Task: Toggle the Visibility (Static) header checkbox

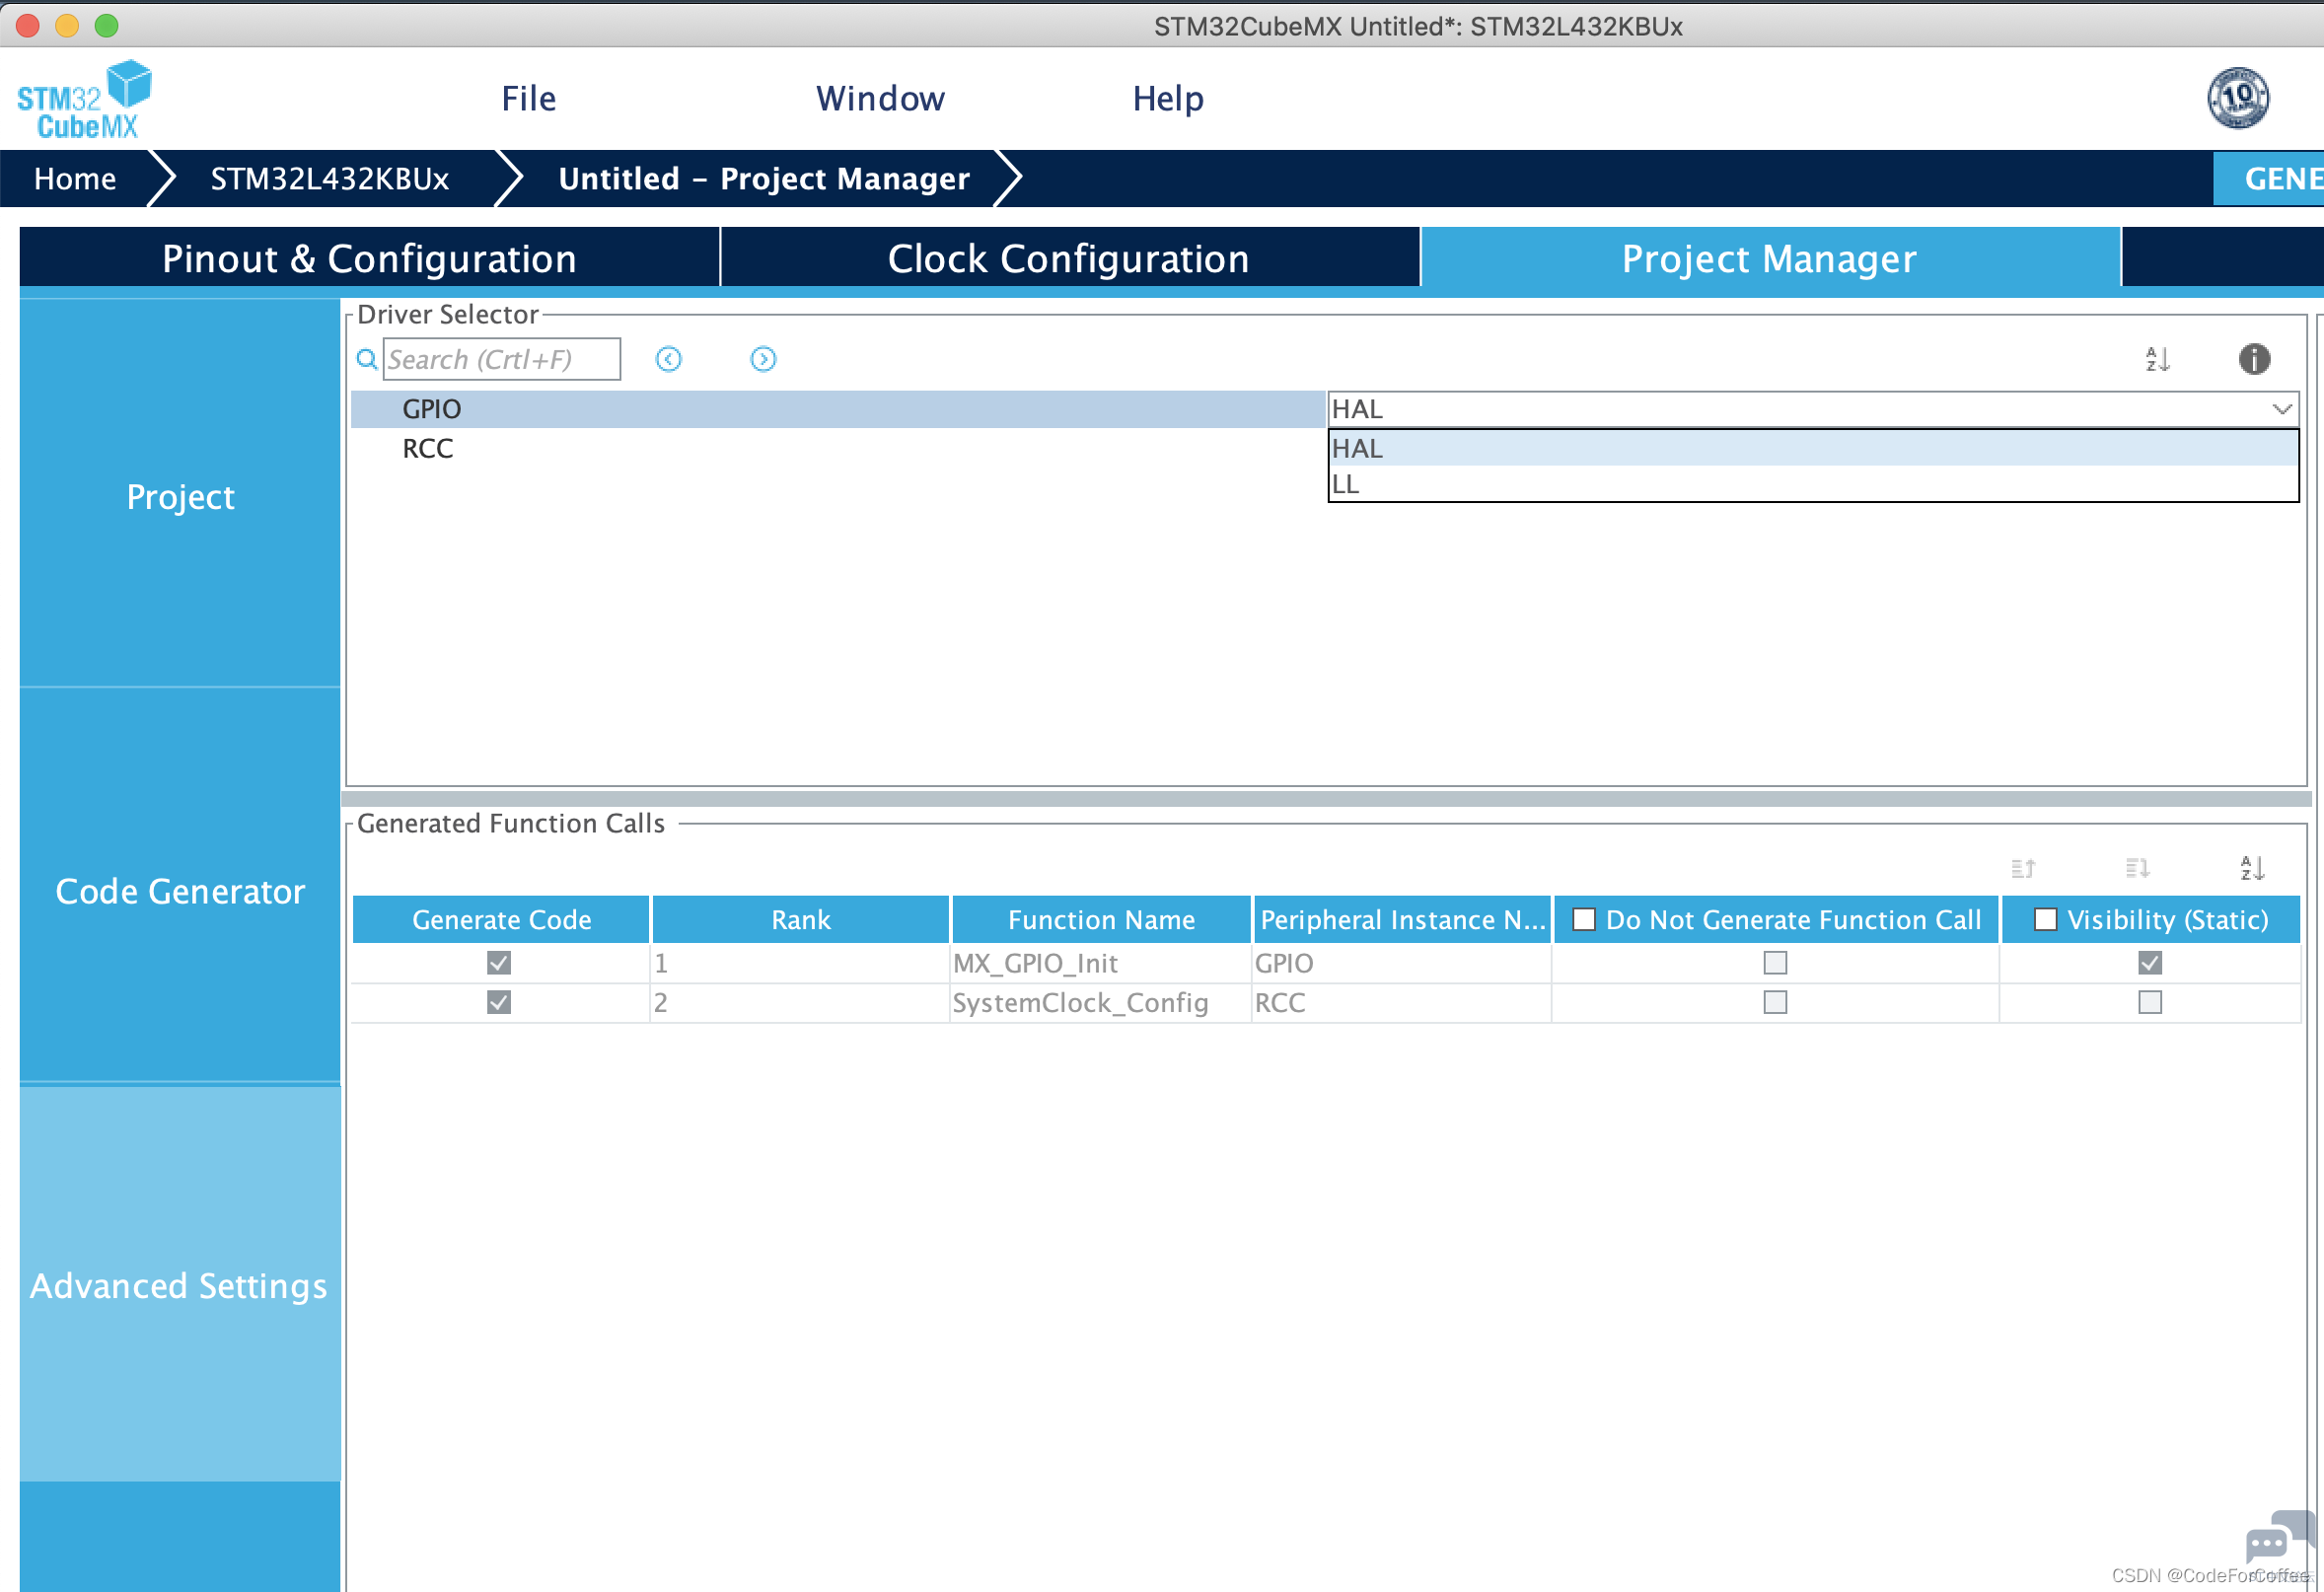Action: pos(2046,920)
